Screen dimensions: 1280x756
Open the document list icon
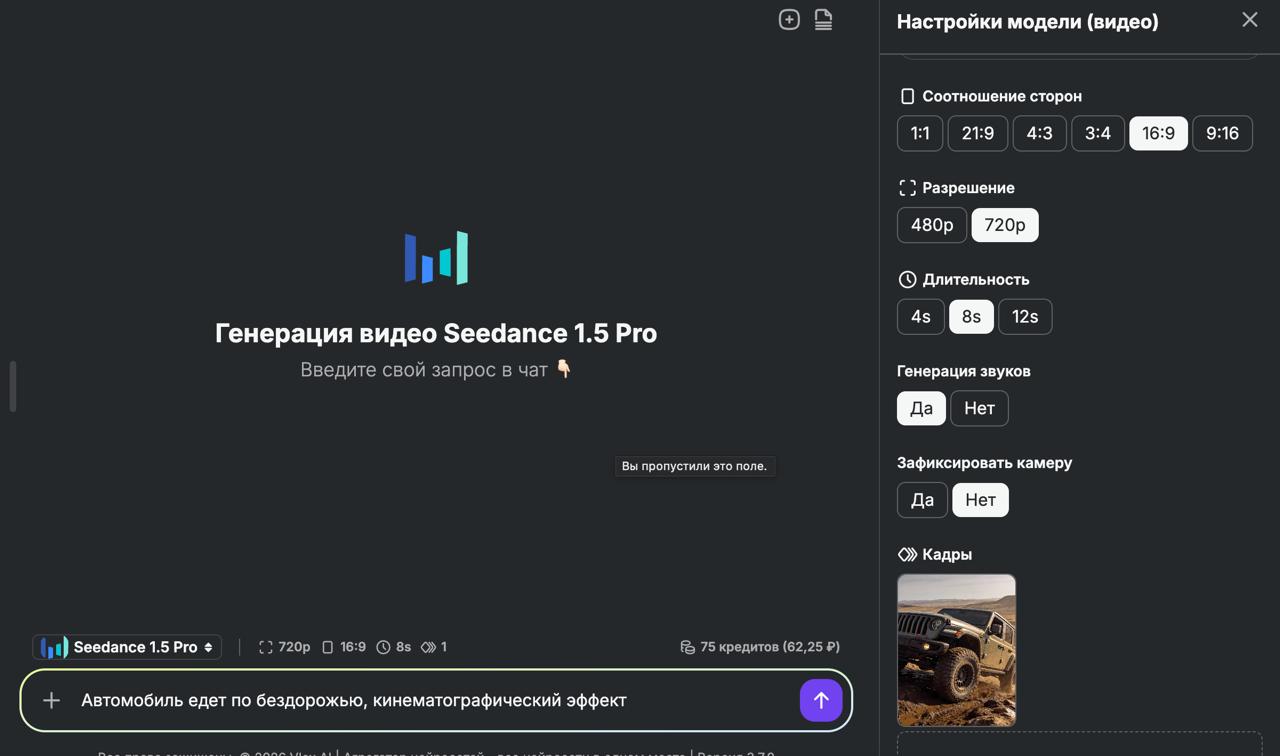(823, 19)
